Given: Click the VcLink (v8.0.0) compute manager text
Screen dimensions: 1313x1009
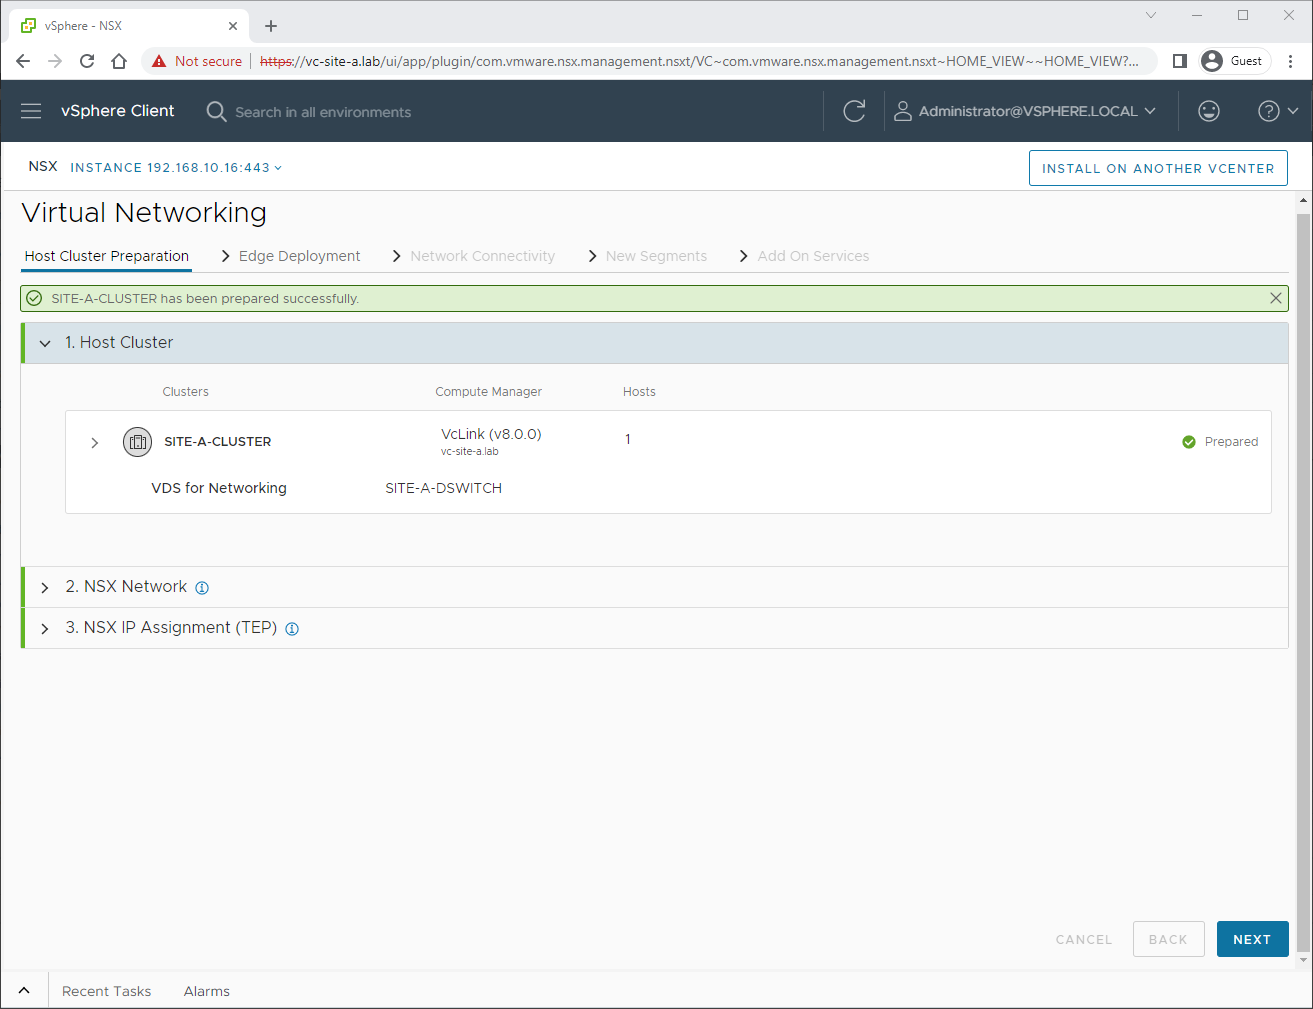Looking at the screenshot, I should tap(491, 434).
